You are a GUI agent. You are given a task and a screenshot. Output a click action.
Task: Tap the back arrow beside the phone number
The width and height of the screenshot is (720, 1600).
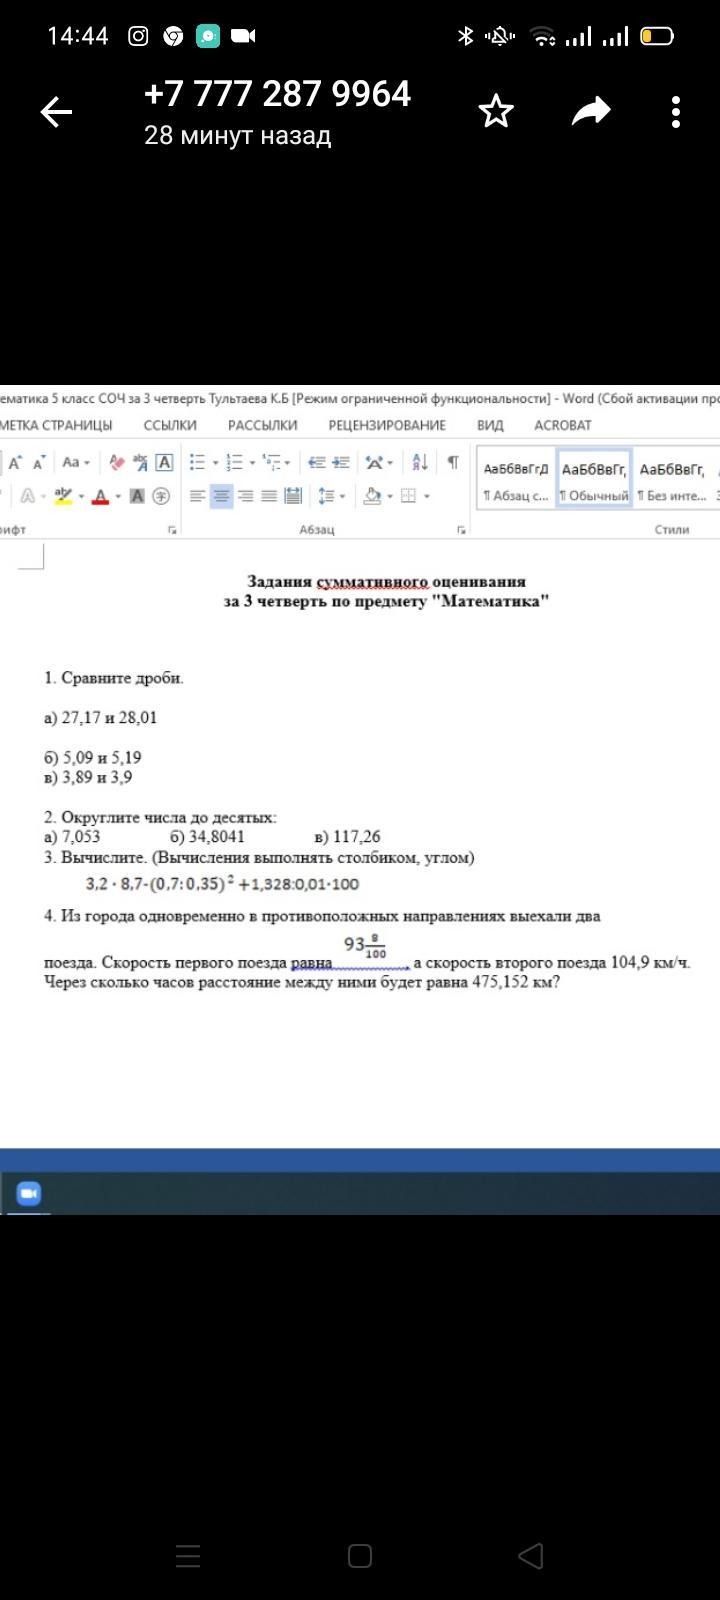pyautogui.click(x=56, y=112)
